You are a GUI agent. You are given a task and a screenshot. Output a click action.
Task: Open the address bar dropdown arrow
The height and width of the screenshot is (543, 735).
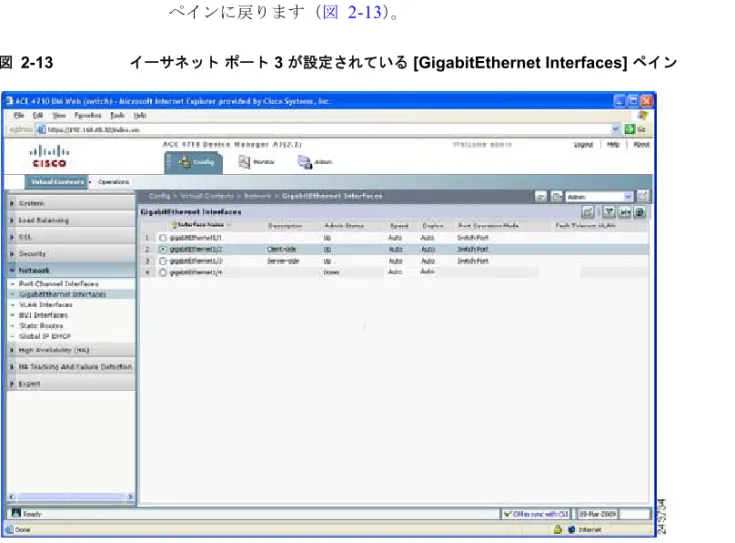615,129
